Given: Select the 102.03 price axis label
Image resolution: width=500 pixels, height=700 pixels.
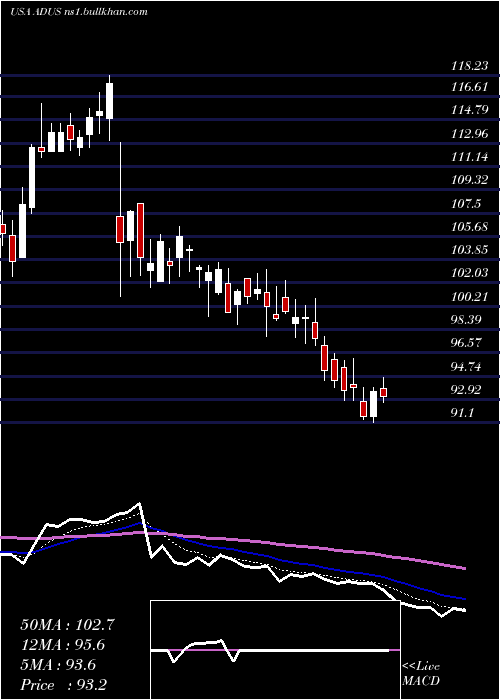Looking at the screenshot, I should click(469, 272).
